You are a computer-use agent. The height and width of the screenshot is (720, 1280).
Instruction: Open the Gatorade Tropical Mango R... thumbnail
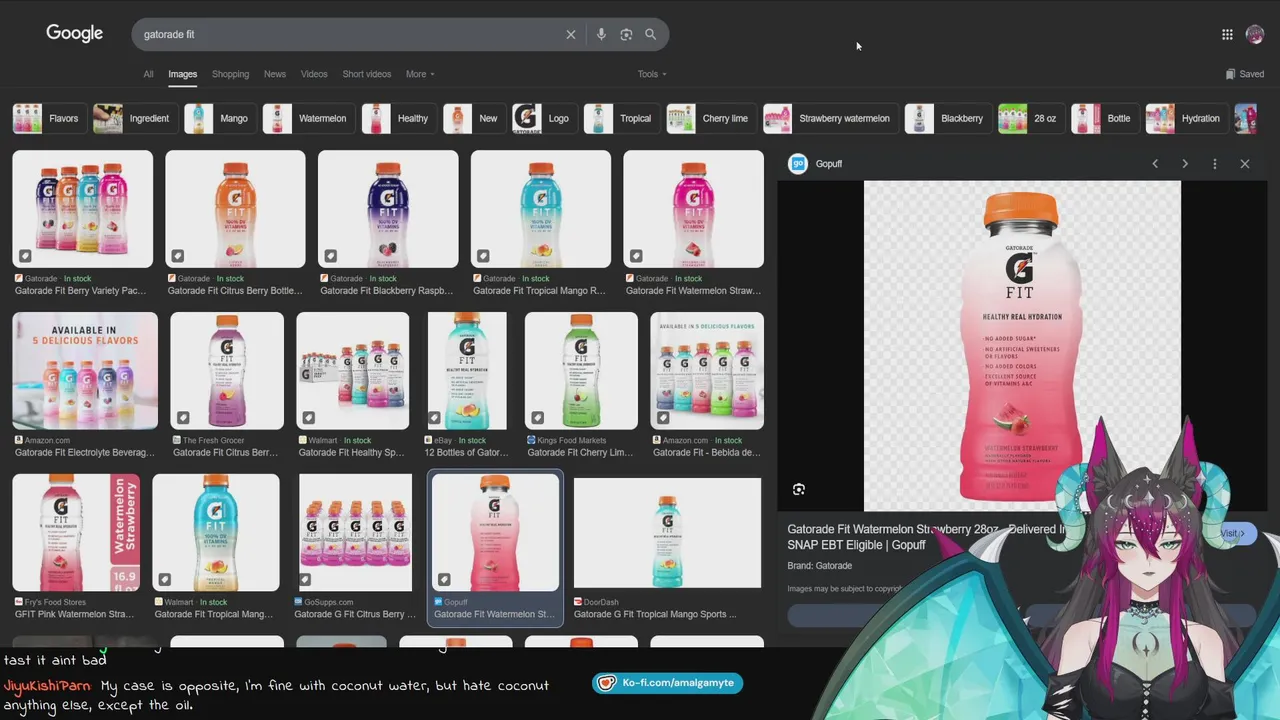pyautogui.click(x=541, y=209)
